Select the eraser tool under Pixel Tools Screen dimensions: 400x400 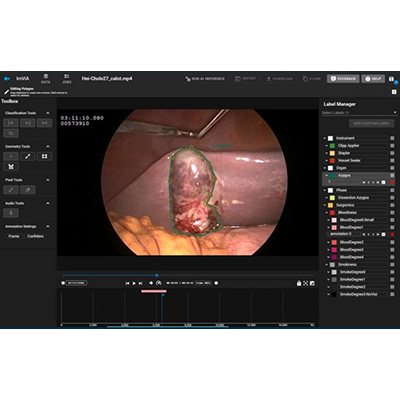pyautogui.click(x=28, y=190)
